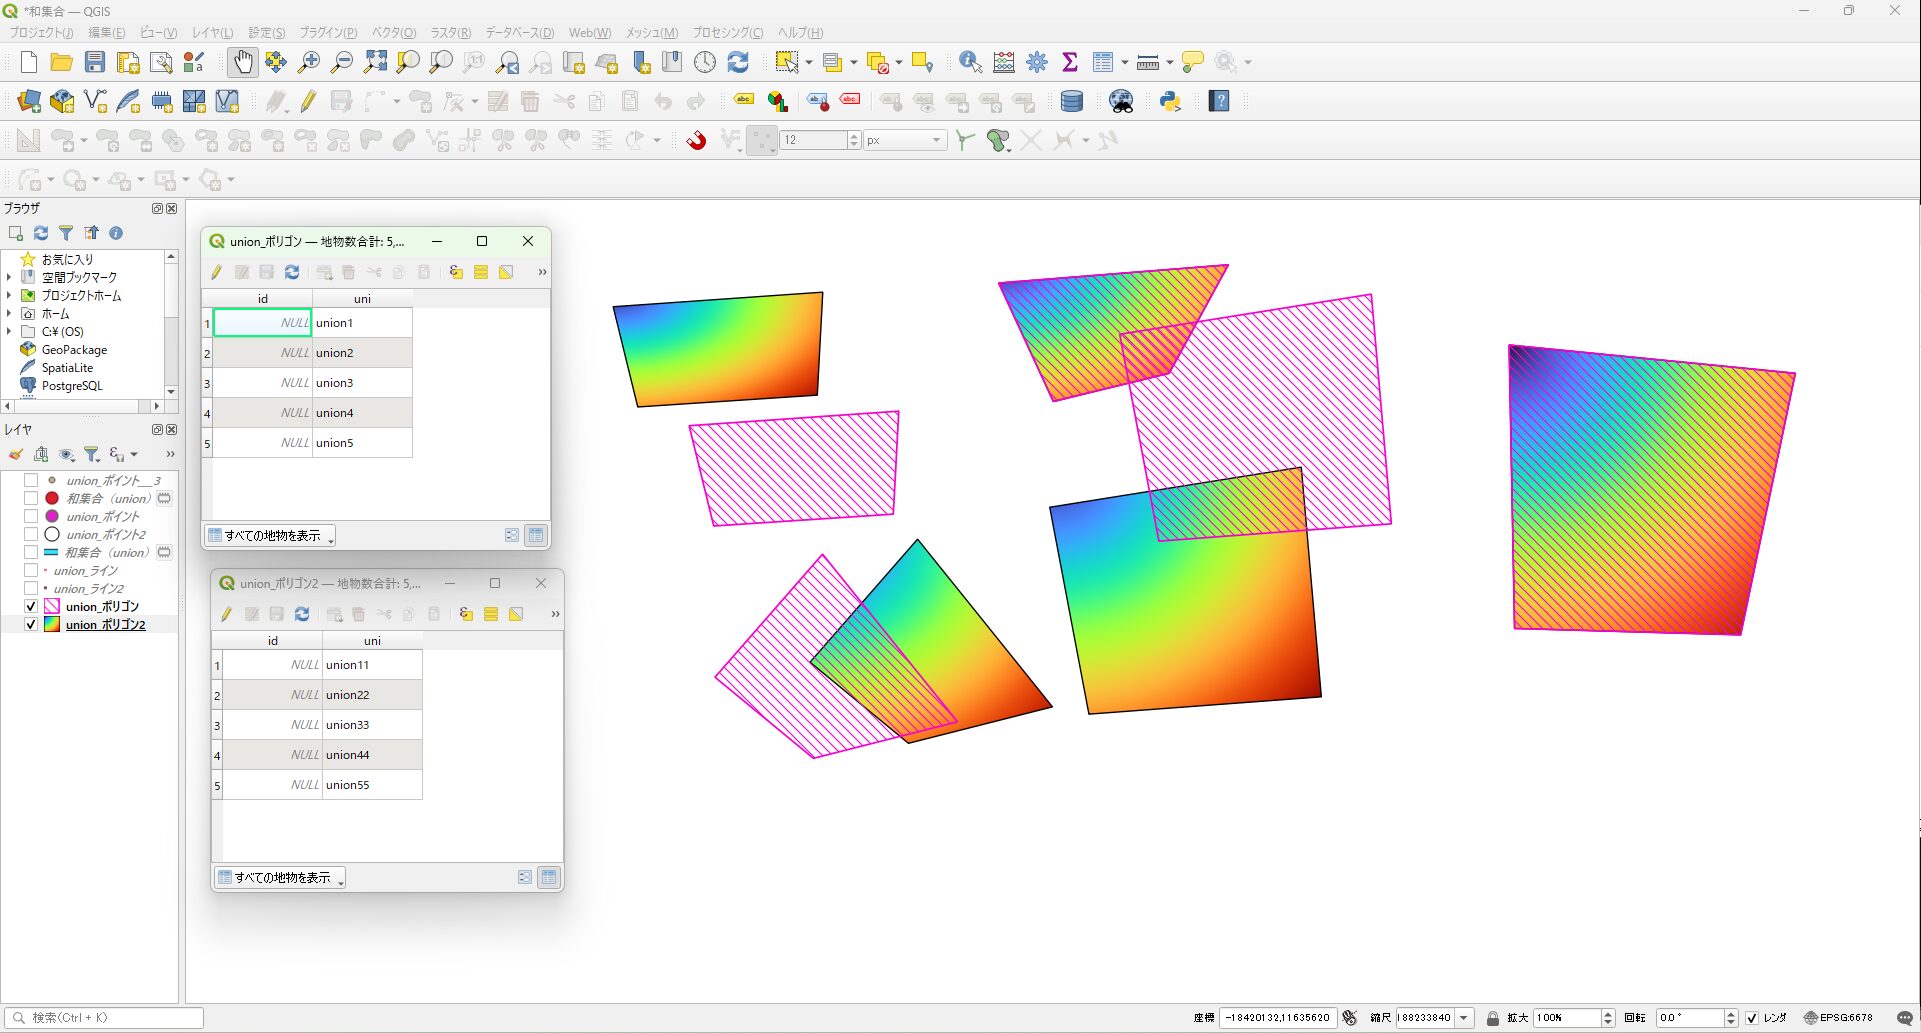The image size is (1921, 1033).
Task: Click the Identify Features tool
Action: pos(969,62)
